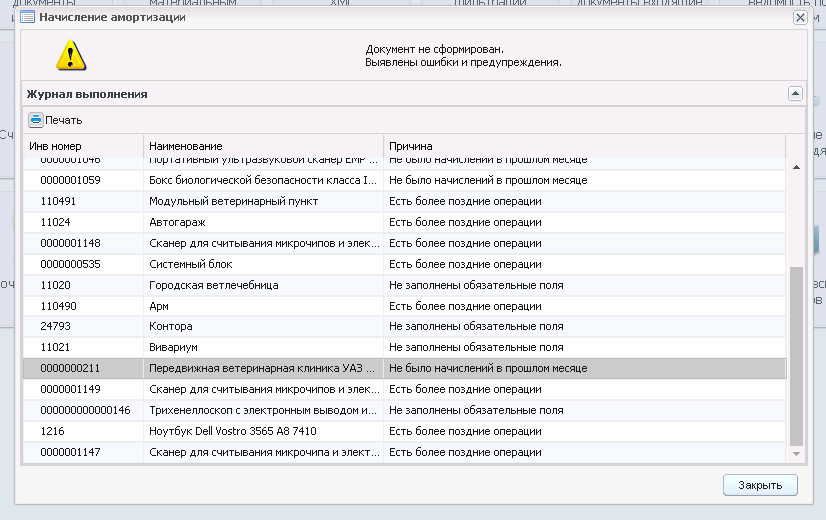Select inventory number 0000001149
This screenshot has height=520, width=826.
tap(70, 389)
